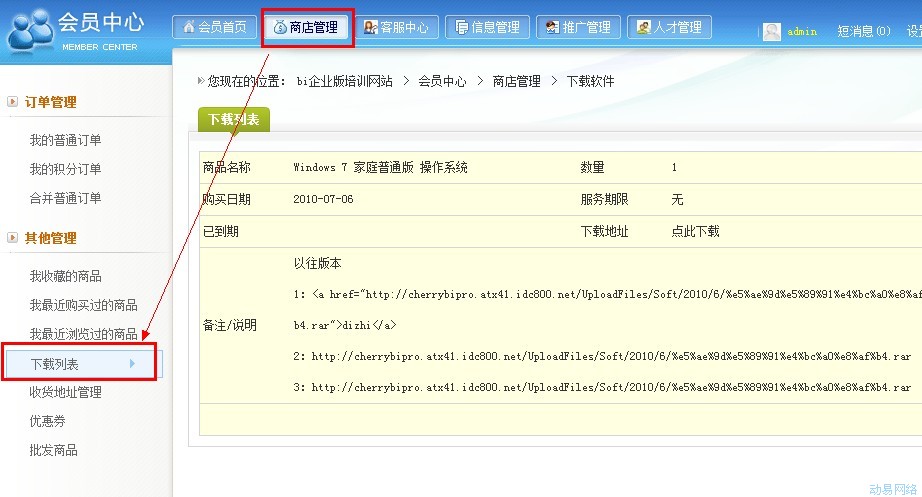Collapse the 订单管理 sidebar section
The width and height of the screenshot is (922, 497).
click(12, 102)
